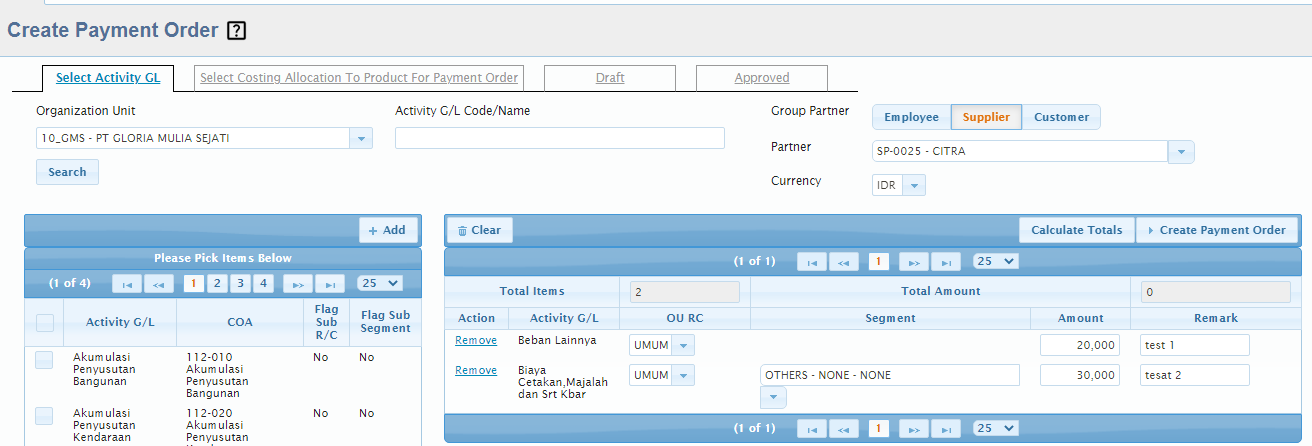Click Partner SP-0025 - CITRA field

click(1020, 152)
